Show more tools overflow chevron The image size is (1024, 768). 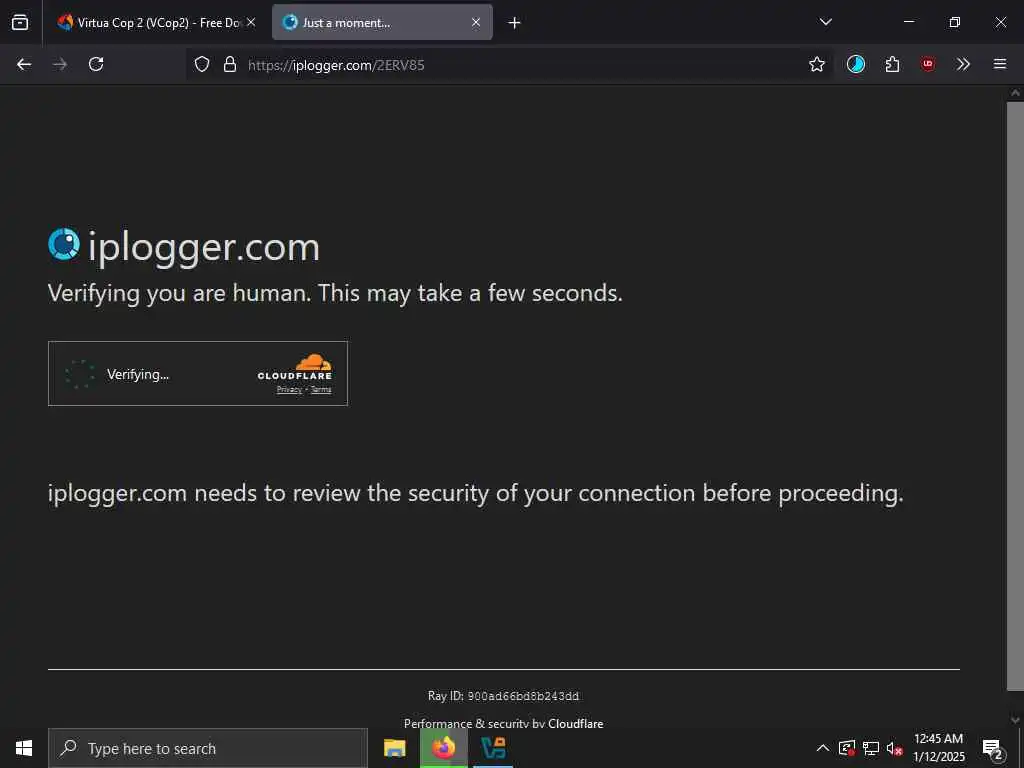coord(963,64)
